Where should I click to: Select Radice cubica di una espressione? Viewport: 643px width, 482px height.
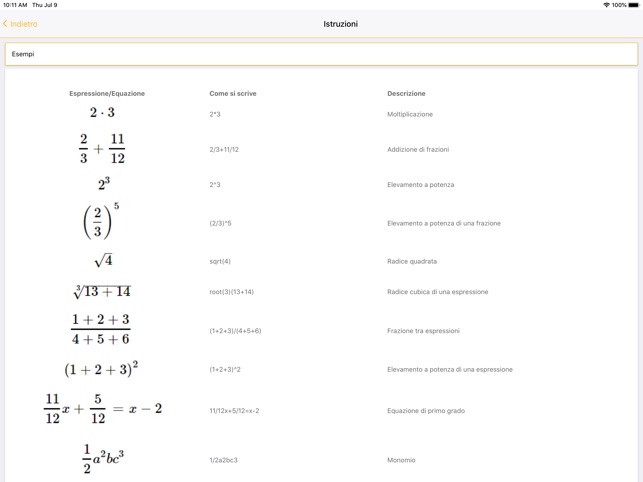[x=438, y=292]
